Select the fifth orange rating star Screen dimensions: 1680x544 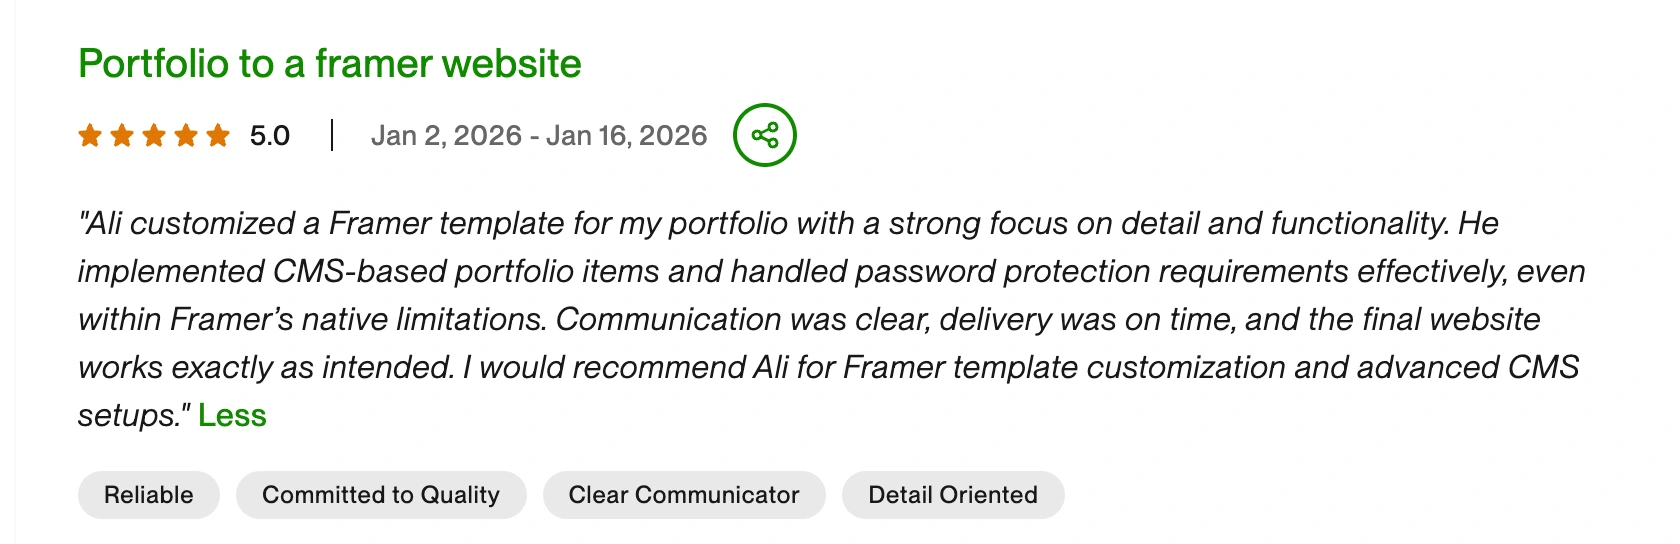pyautogui.click(x=218, y=135)
